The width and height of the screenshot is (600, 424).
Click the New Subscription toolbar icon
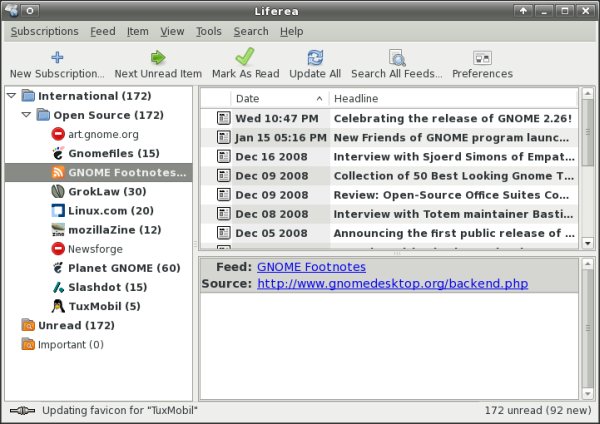pos(56,57)
